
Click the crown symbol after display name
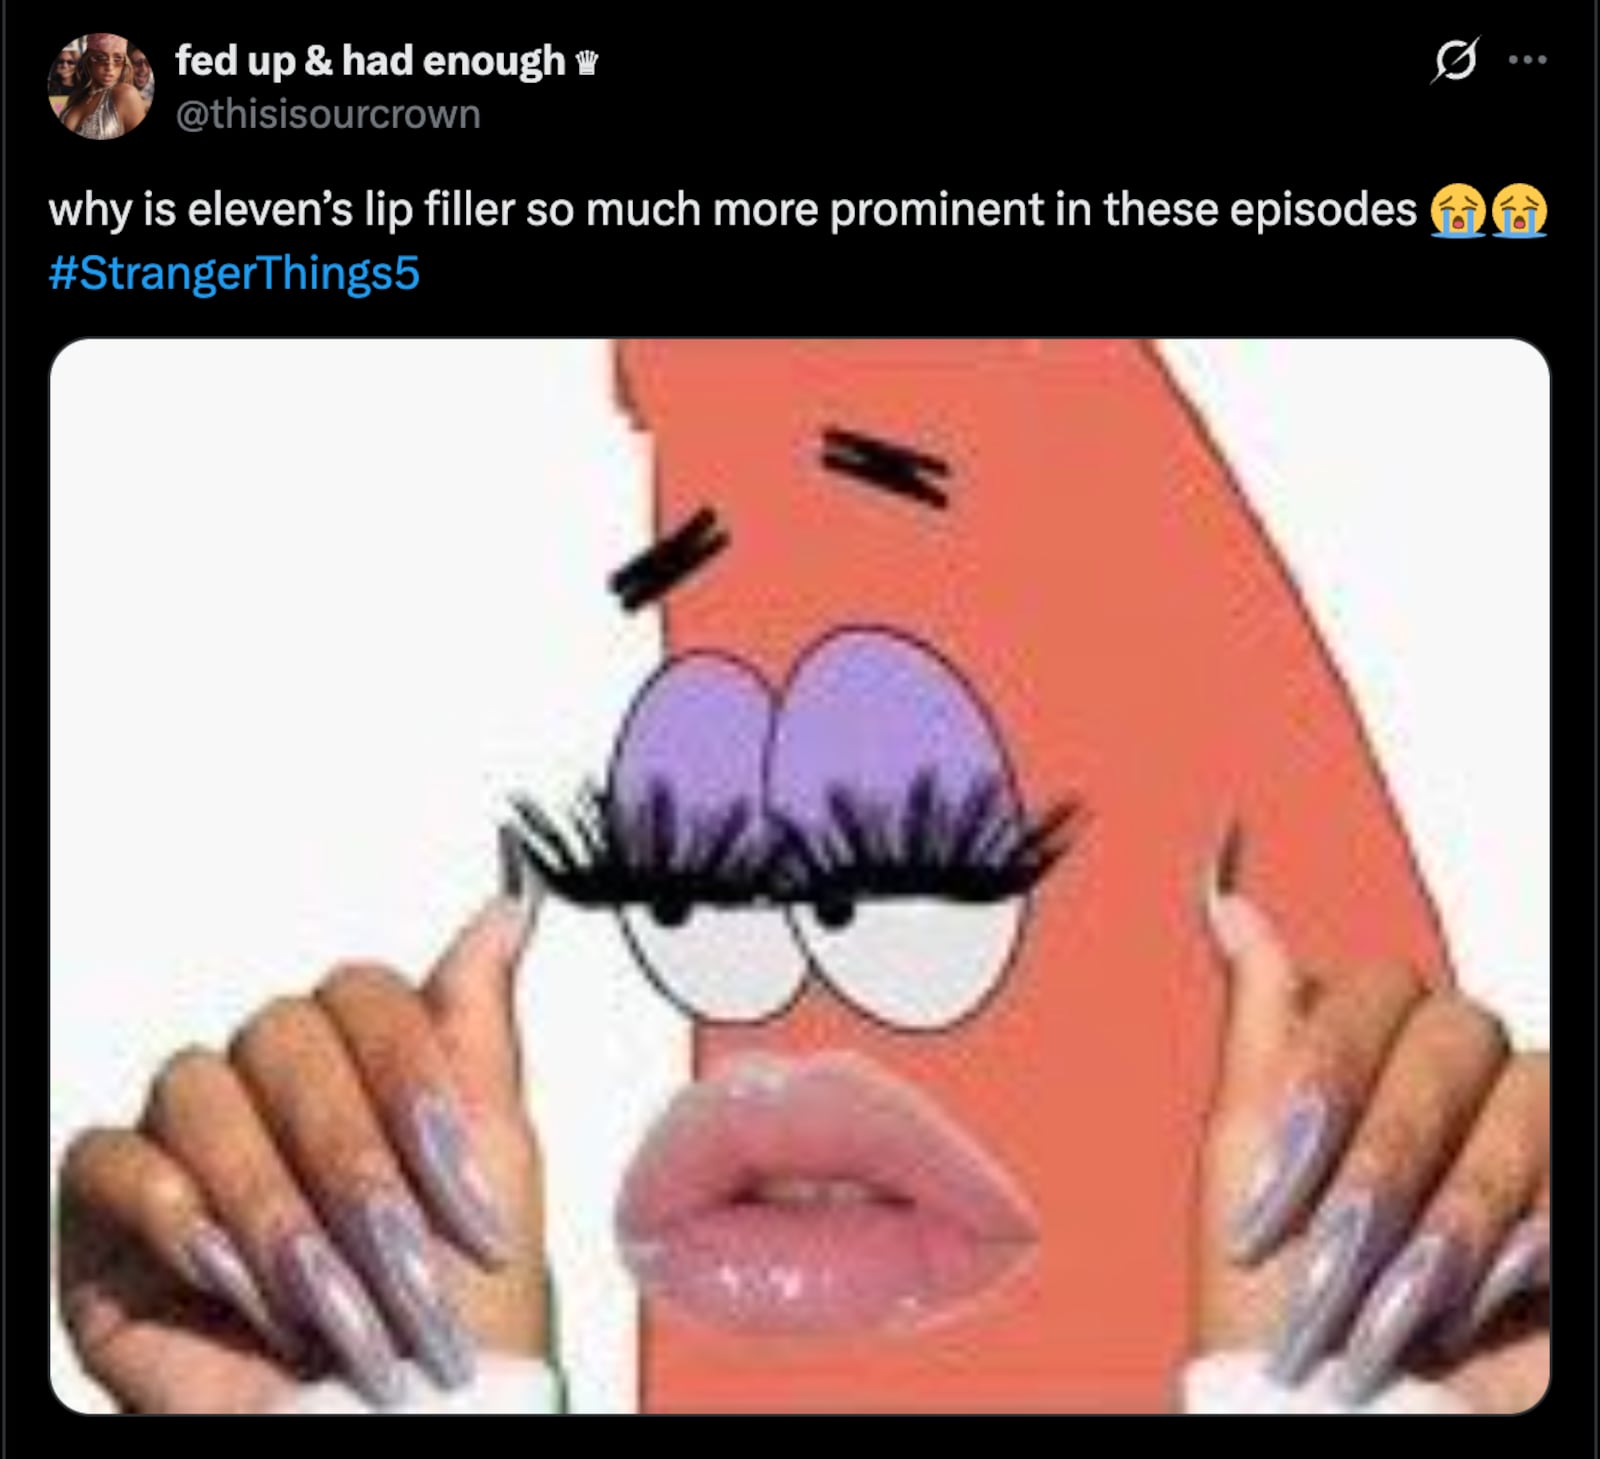tap(587, 63)
